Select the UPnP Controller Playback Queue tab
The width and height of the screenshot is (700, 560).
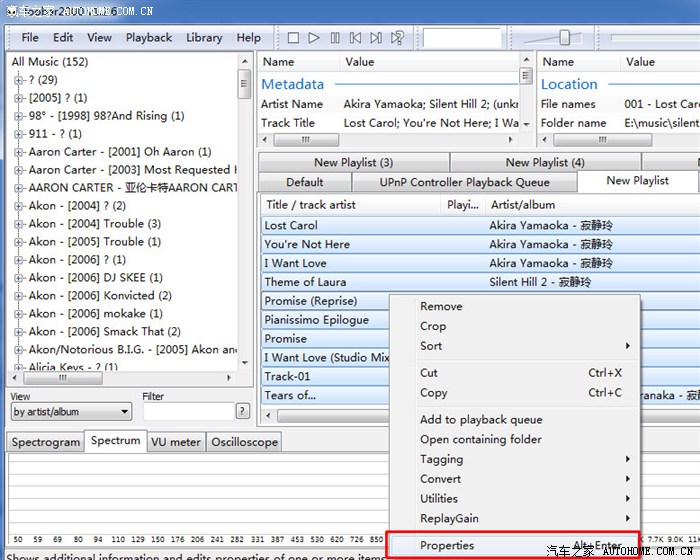464,183
